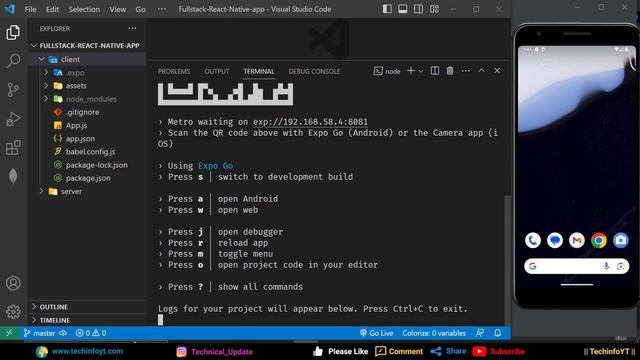Open Go menu

[140, 9]
